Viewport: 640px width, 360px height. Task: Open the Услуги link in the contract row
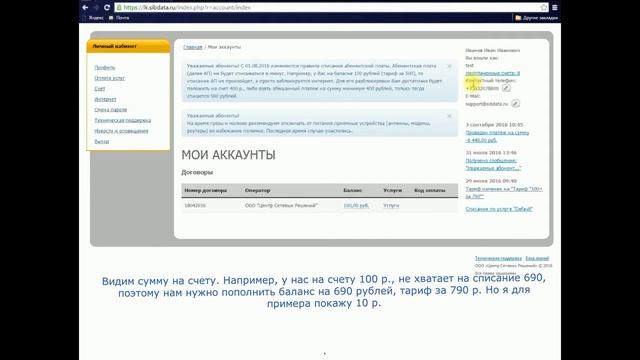coord(391,206)
